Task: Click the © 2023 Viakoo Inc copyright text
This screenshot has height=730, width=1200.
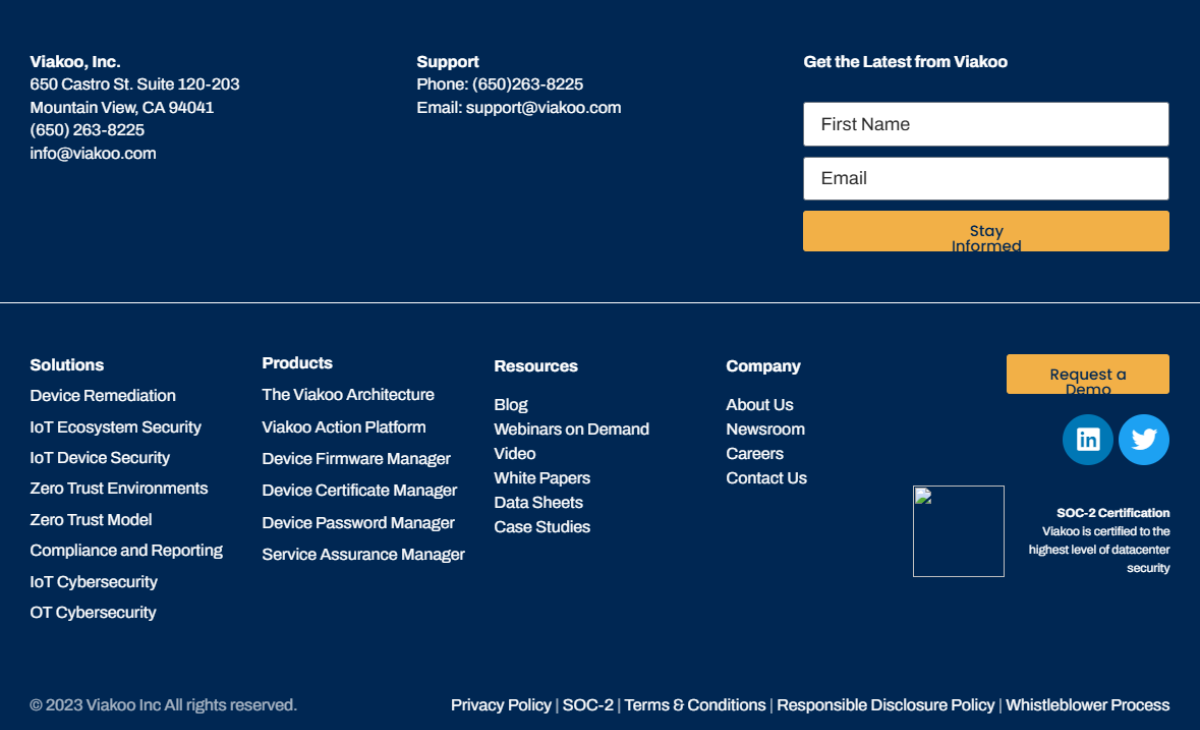Action: point(163,705)
